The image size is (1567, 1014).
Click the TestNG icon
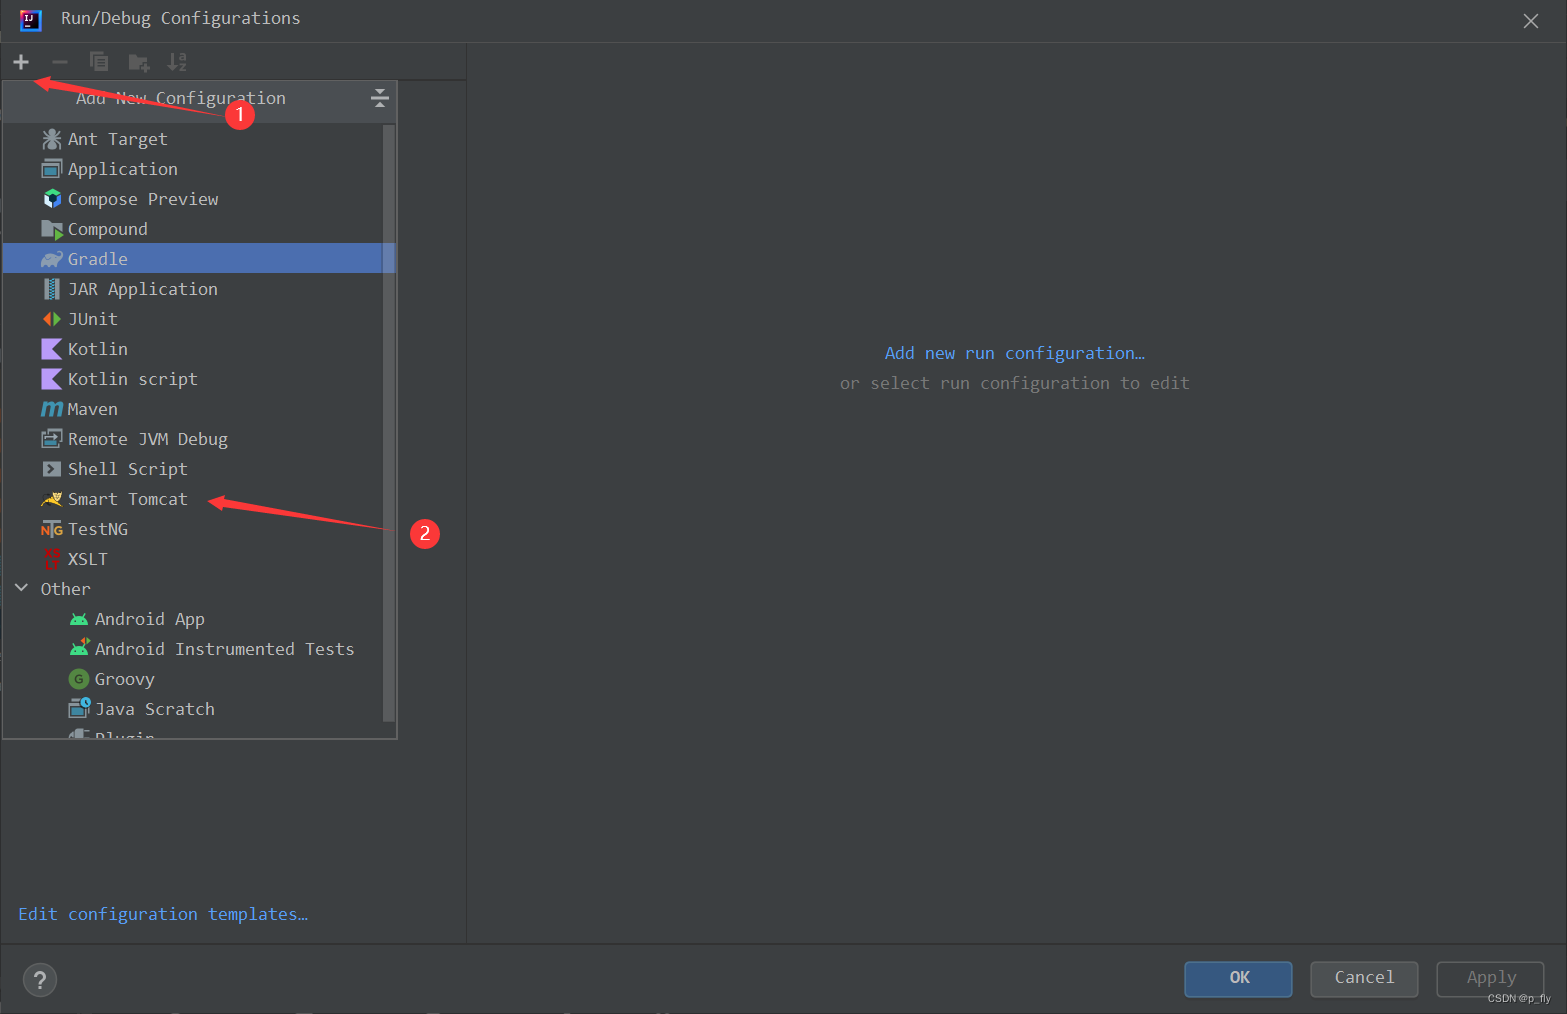coord(52,529)
